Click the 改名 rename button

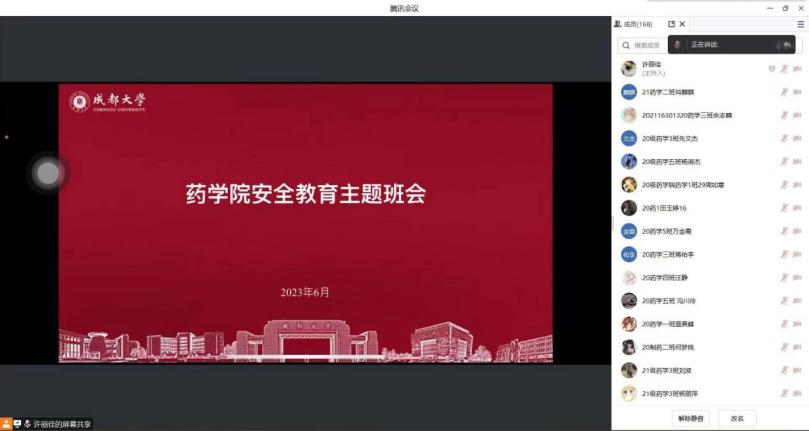737,418
